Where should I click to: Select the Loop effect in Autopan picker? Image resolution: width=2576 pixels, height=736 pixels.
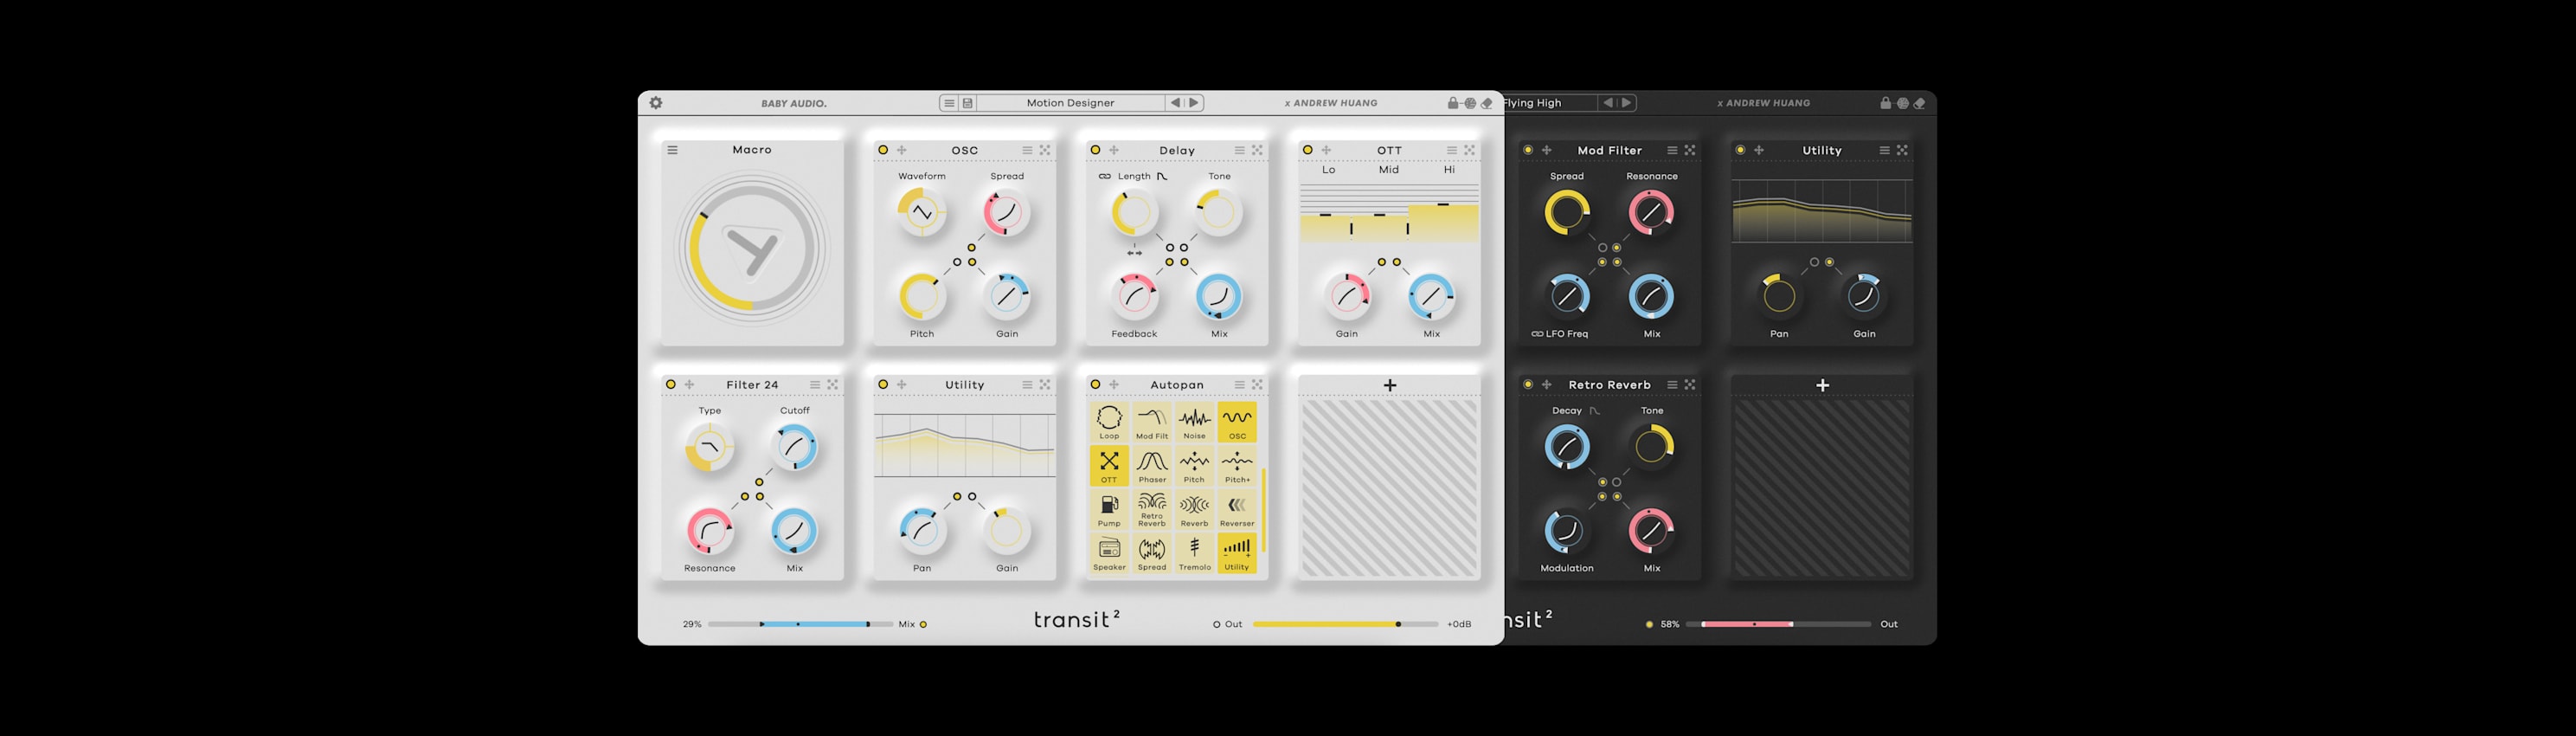click(1109, 423)
